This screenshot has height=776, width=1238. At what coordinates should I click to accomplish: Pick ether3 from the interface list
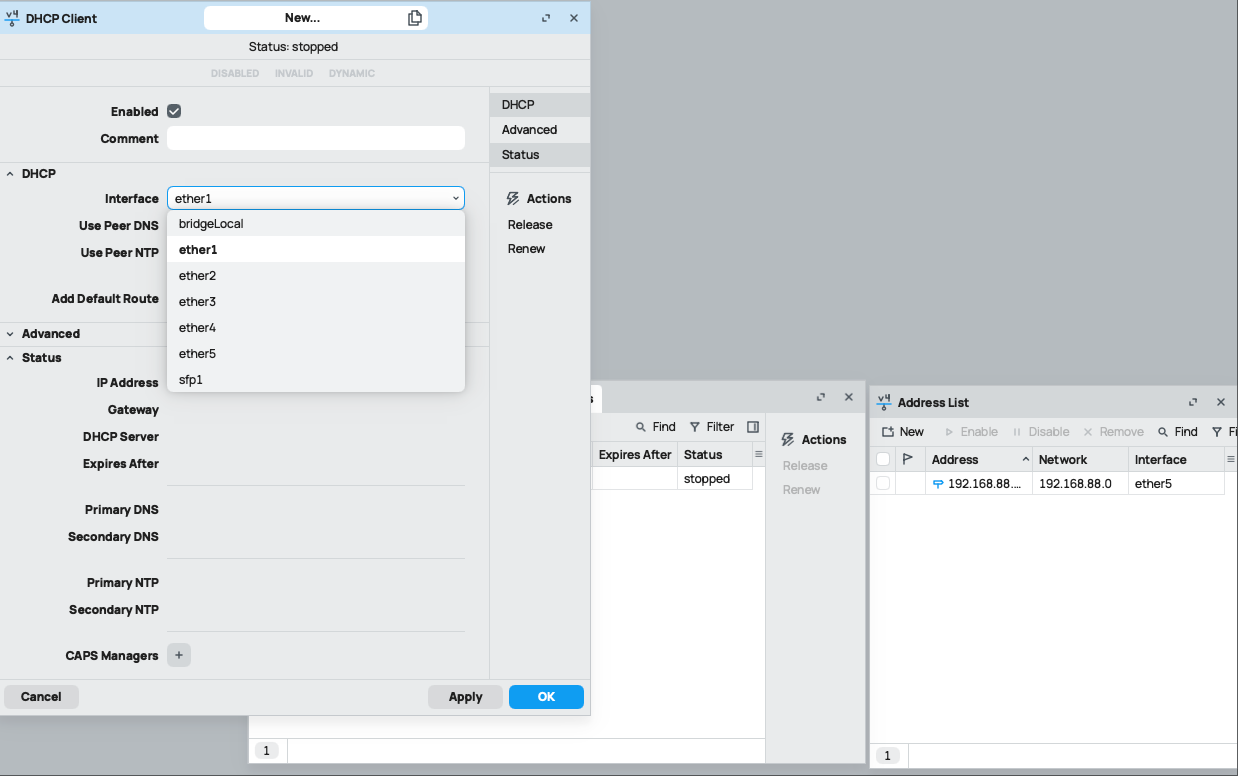click(316, 302)
